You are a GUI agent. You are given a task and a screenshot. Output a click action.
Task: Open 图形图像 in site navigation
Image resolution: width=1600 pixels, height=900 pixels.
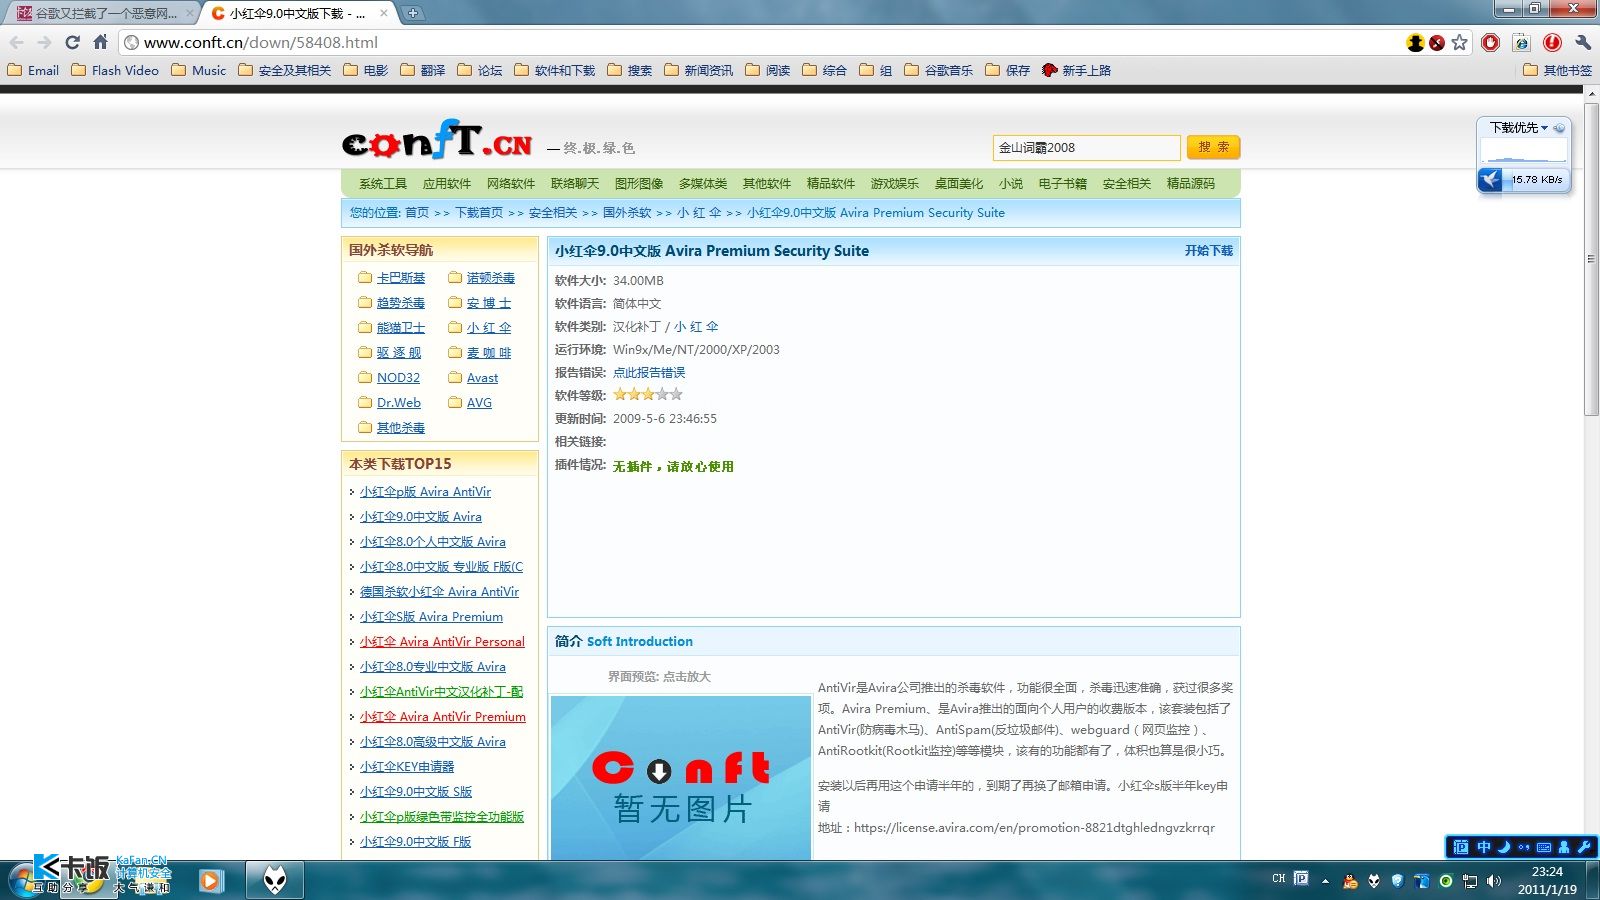639,183
